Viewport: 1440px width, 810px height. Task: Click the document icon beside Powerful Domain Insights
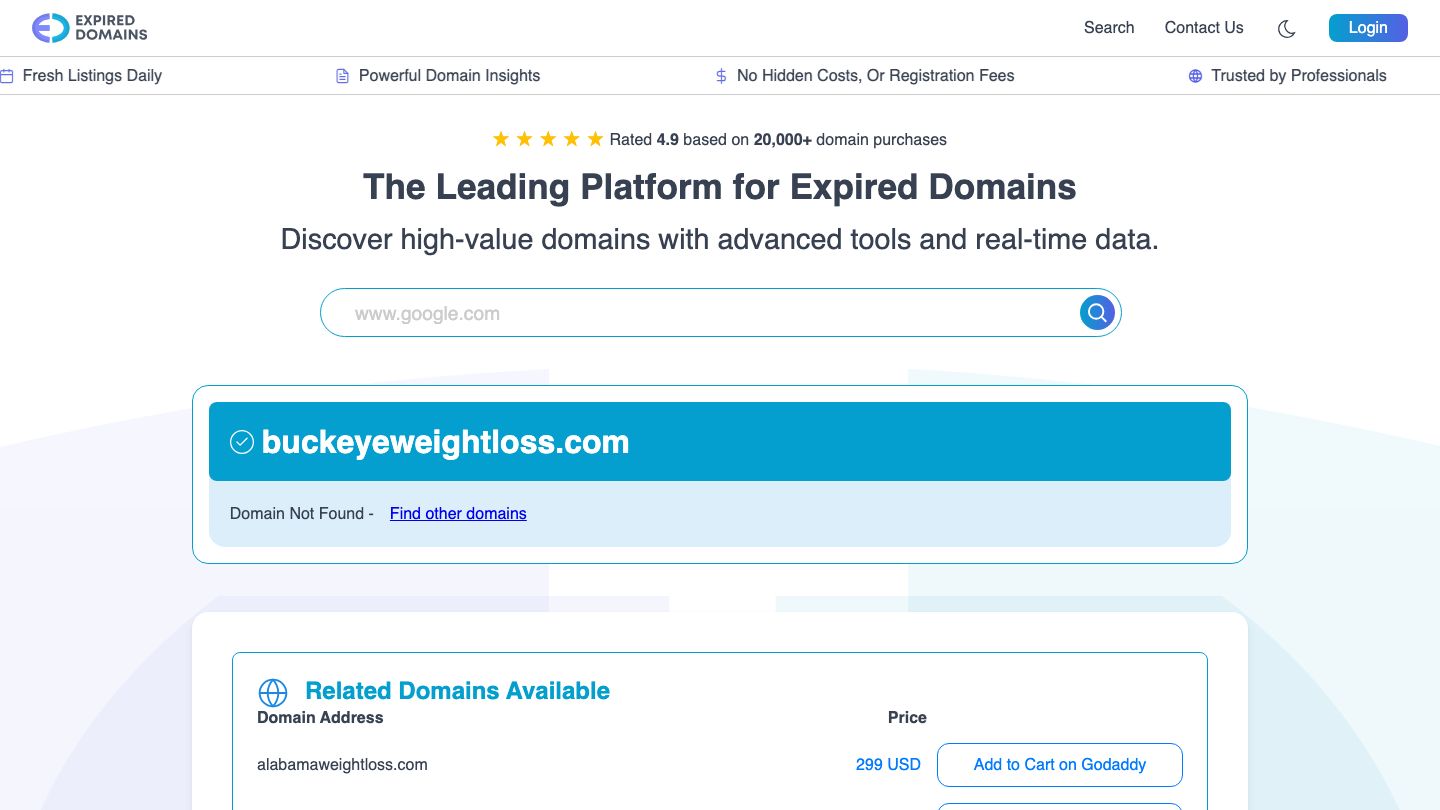(x=342, y=76)
